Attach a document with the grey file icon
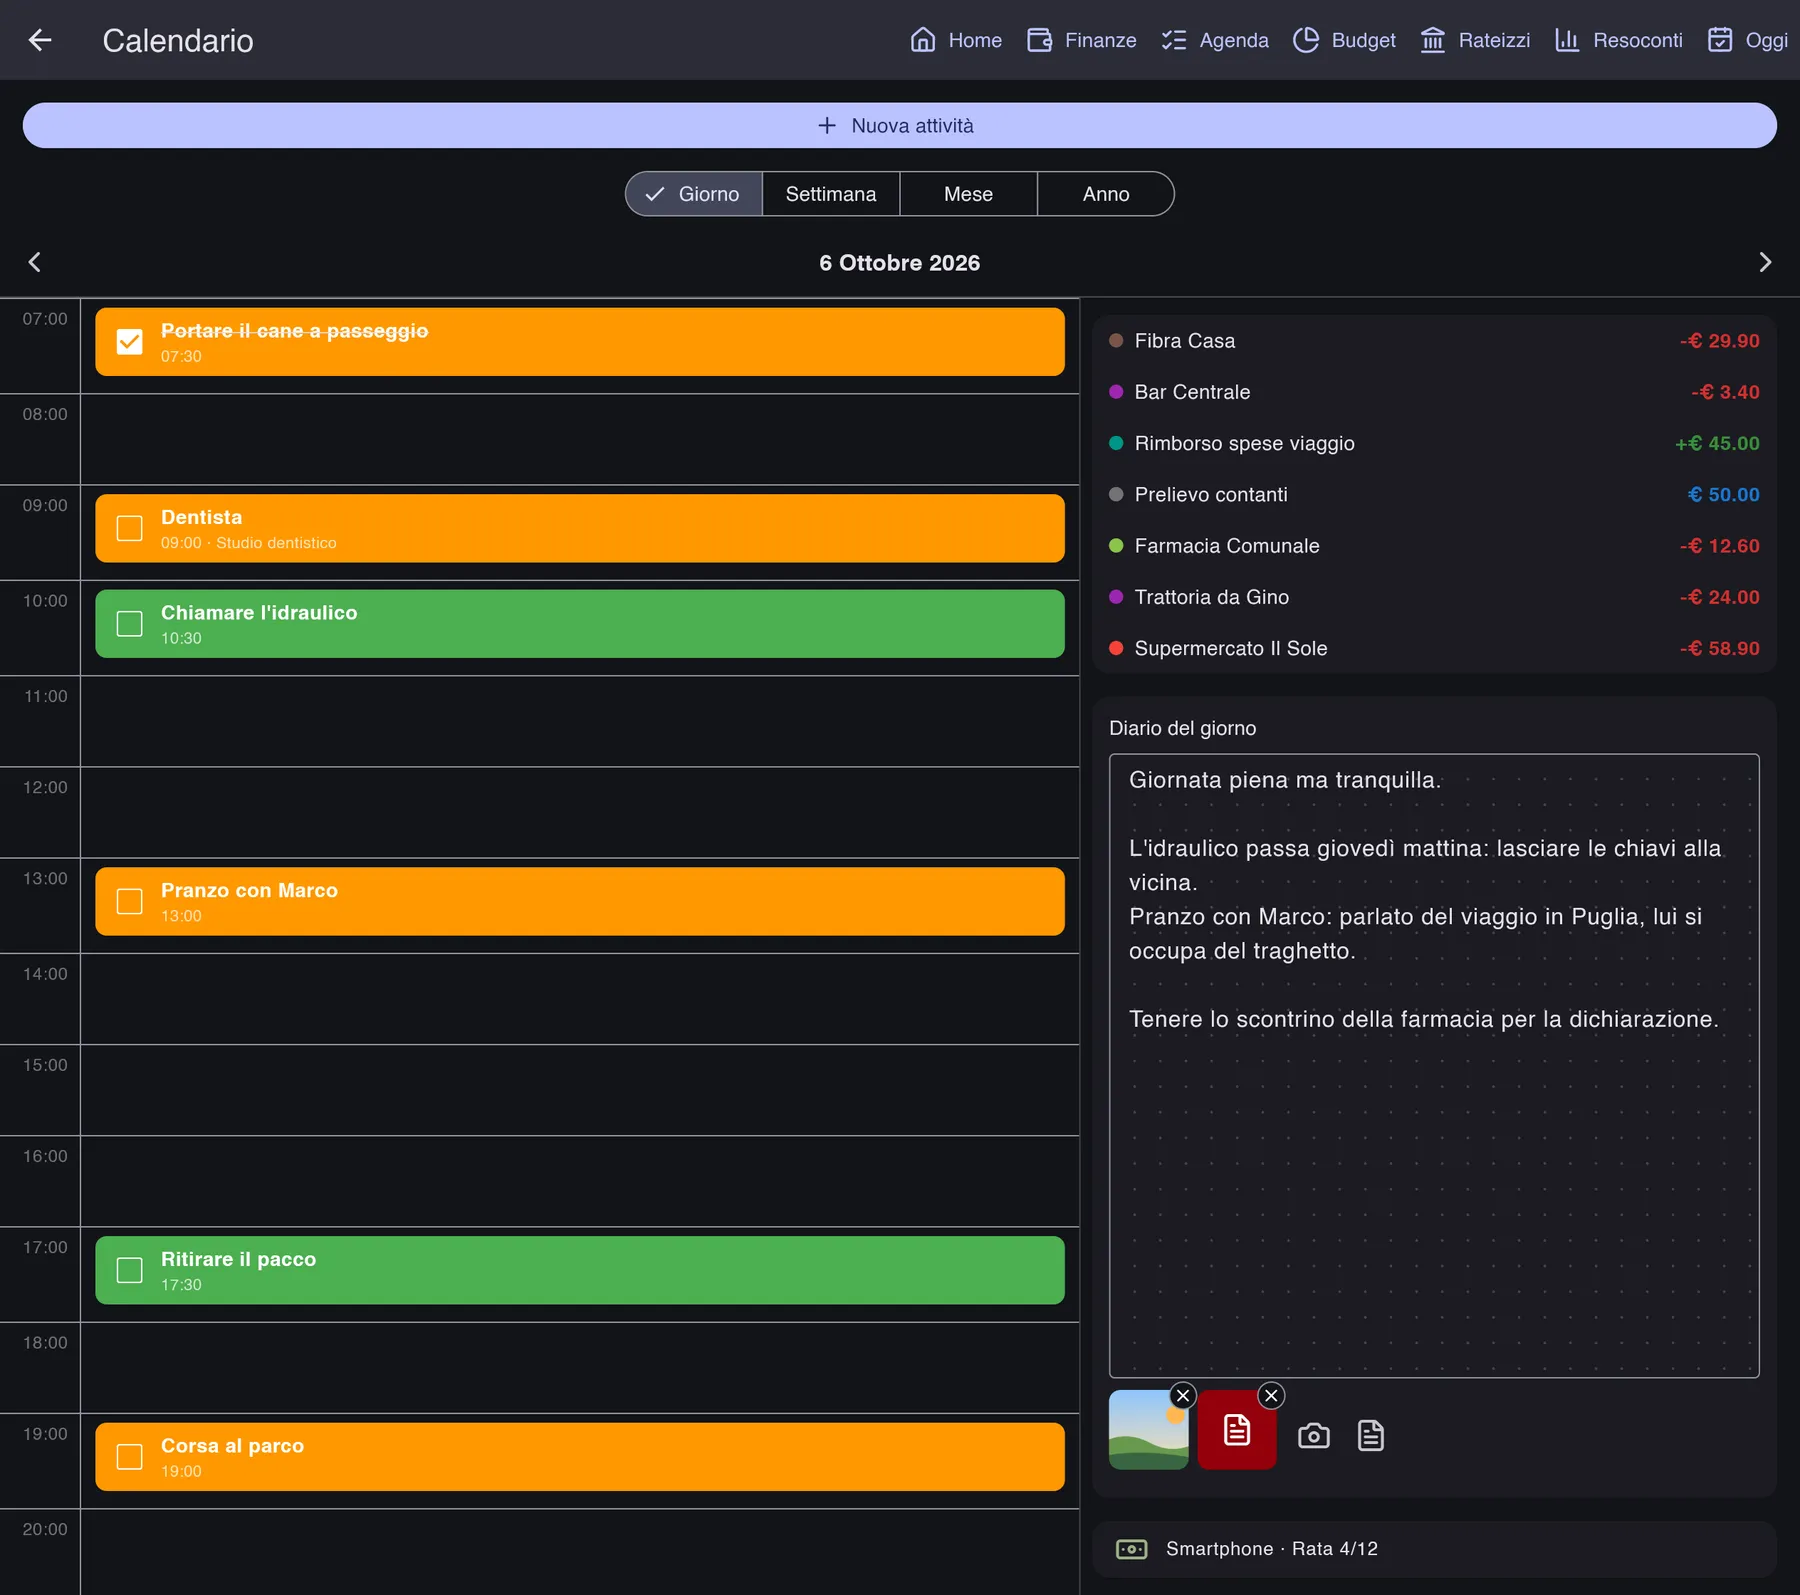 1371,1436
